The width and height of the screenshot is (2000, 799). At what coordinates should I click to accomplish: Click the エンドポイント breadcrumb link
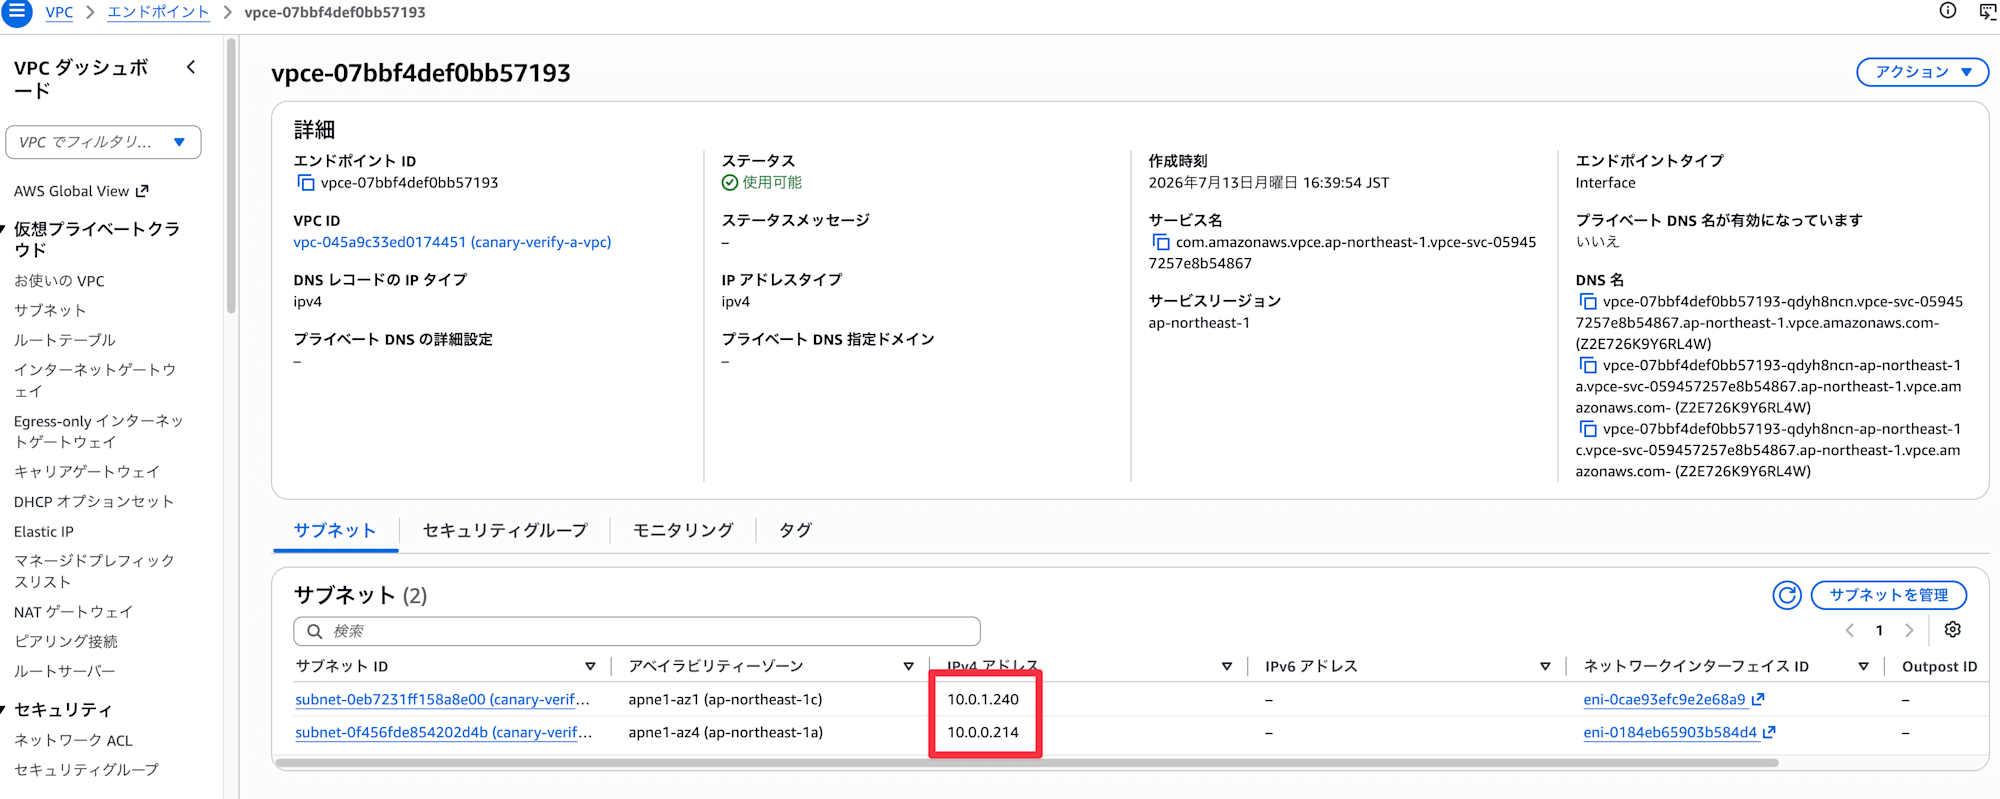158,12
